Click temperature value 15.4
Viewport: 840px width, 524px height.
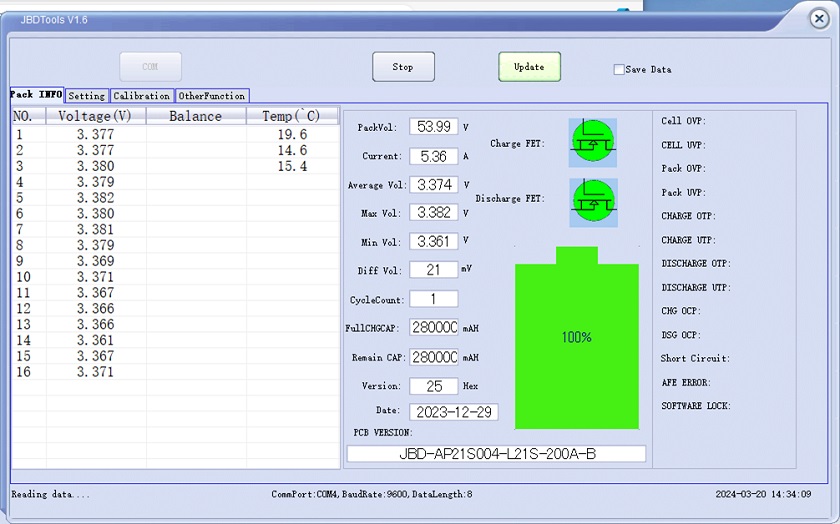click(x=292, y=166)
